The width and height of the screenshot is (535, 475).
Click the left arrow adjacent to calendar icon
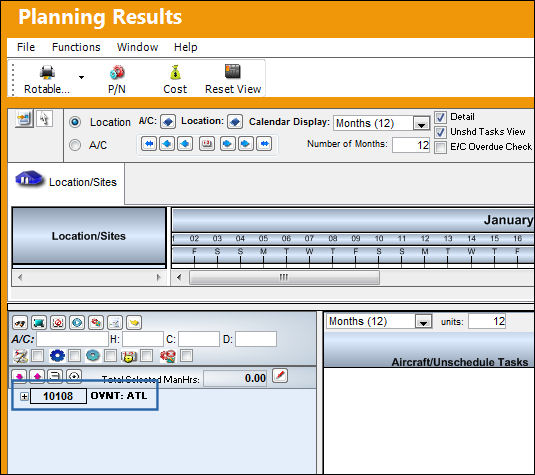[x=185, y=144]
